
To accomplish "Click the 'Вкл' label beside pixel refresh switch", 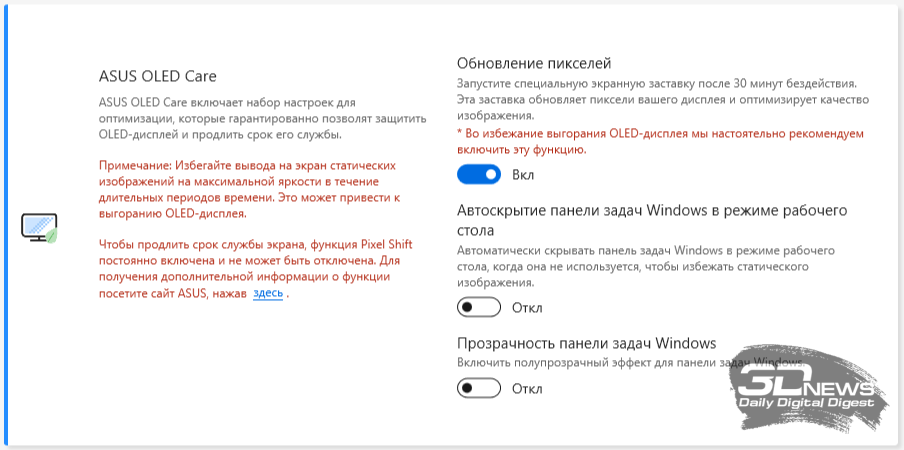I will pyautogui.click(x=523, y=175).
